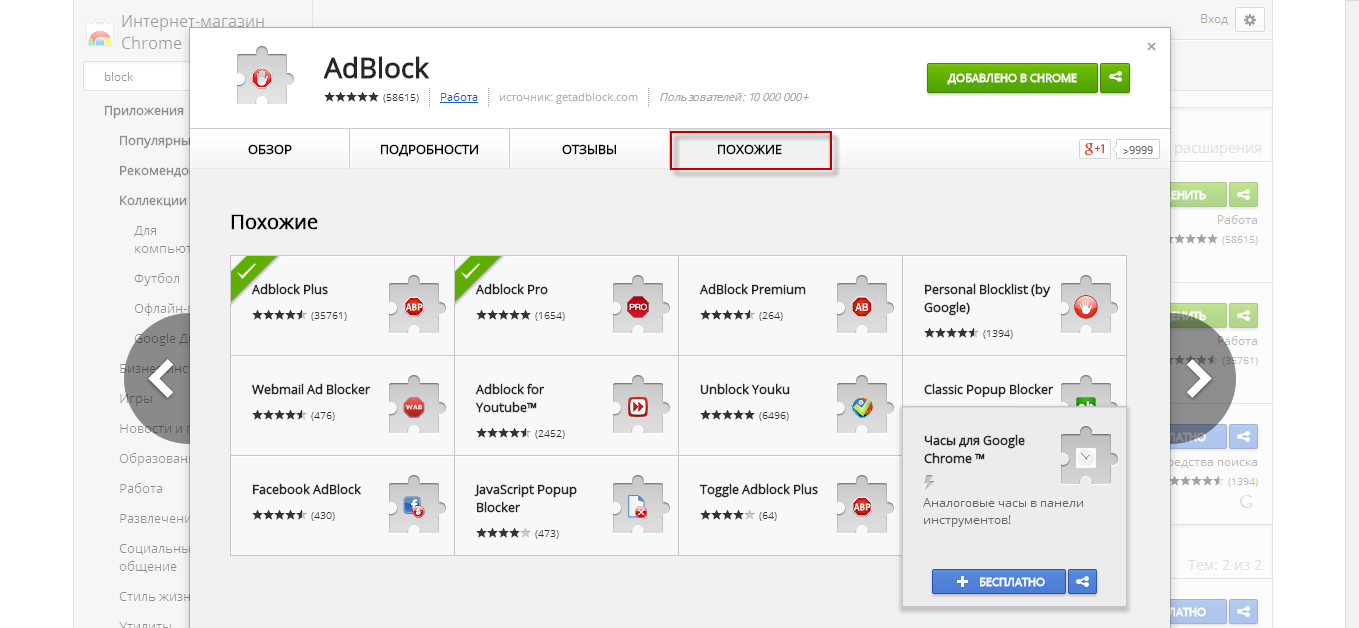This screenshot has width=1359, height=628.
Task: Click the Adblock Pro extension icon
Action: [x=638, y=306]
